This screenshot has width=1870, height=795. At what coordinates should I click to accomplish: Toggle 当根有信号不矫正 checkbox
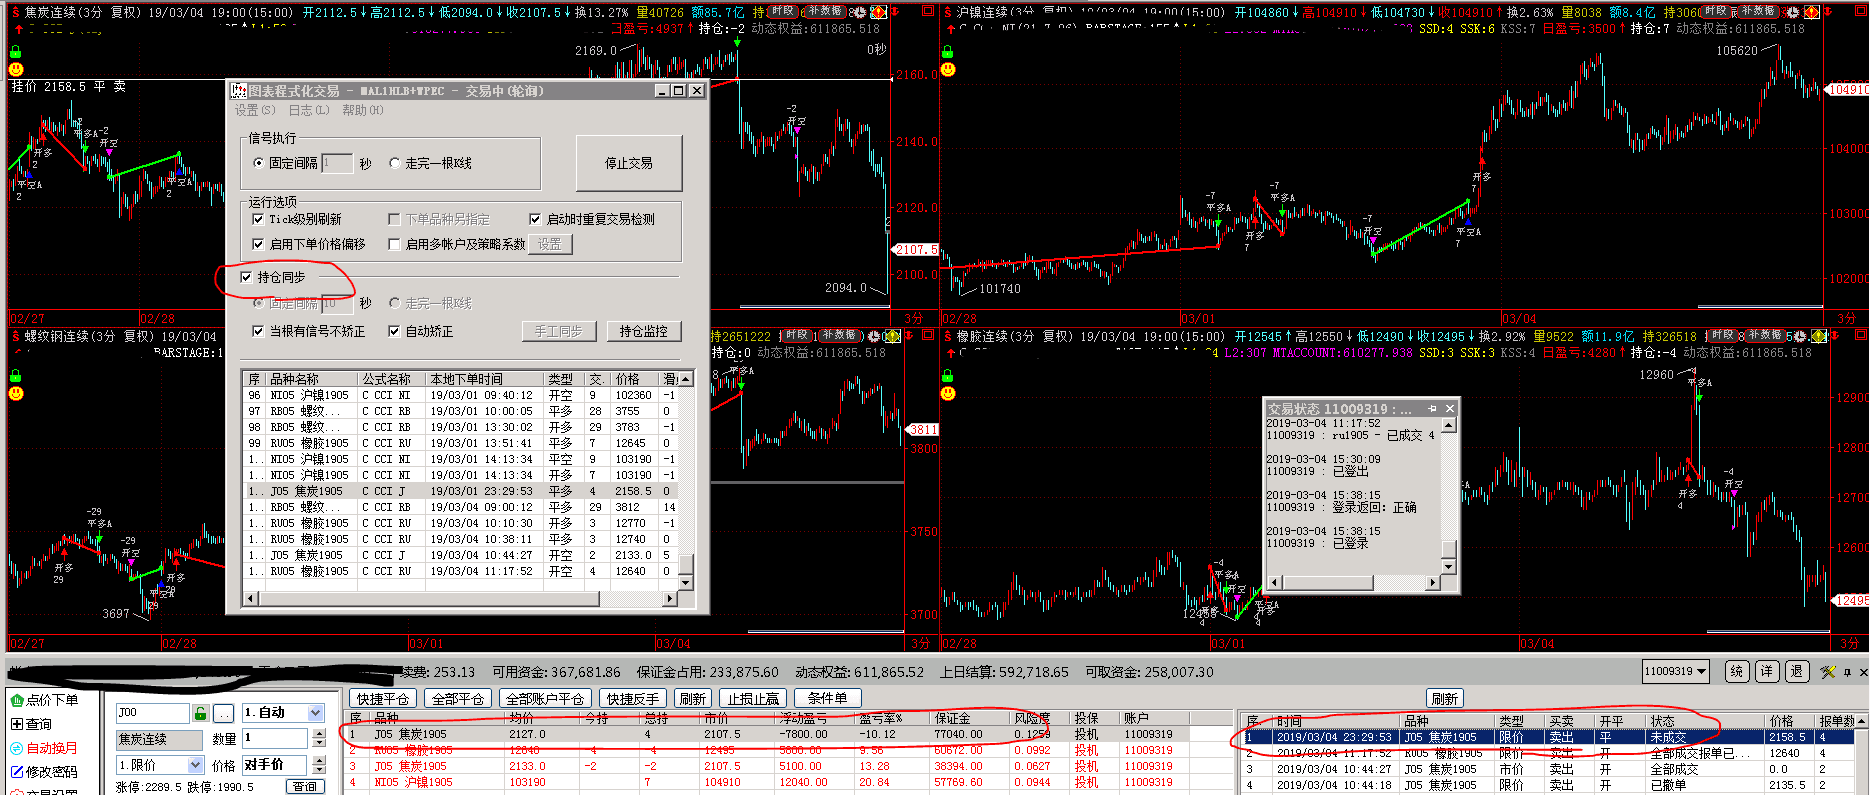click(x=258, y=331)
